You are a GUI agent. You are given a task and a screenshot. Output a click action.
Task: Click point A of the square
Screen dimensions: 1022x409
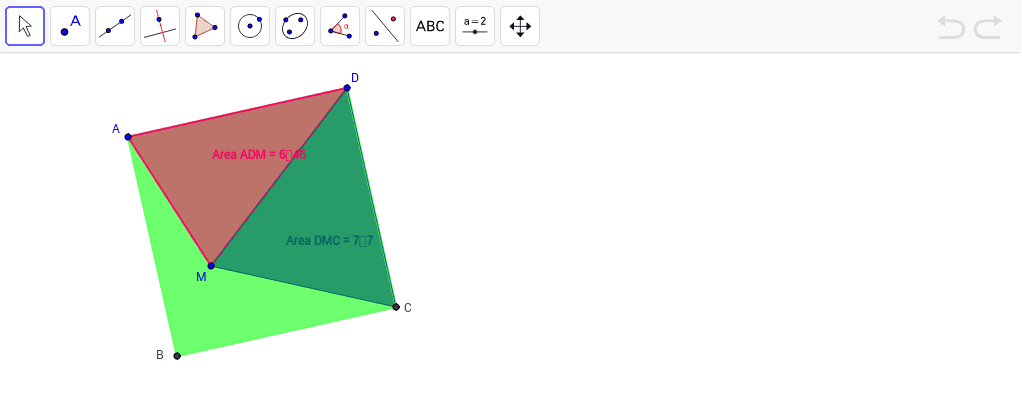pyautogui.click(x=128, y=137)
